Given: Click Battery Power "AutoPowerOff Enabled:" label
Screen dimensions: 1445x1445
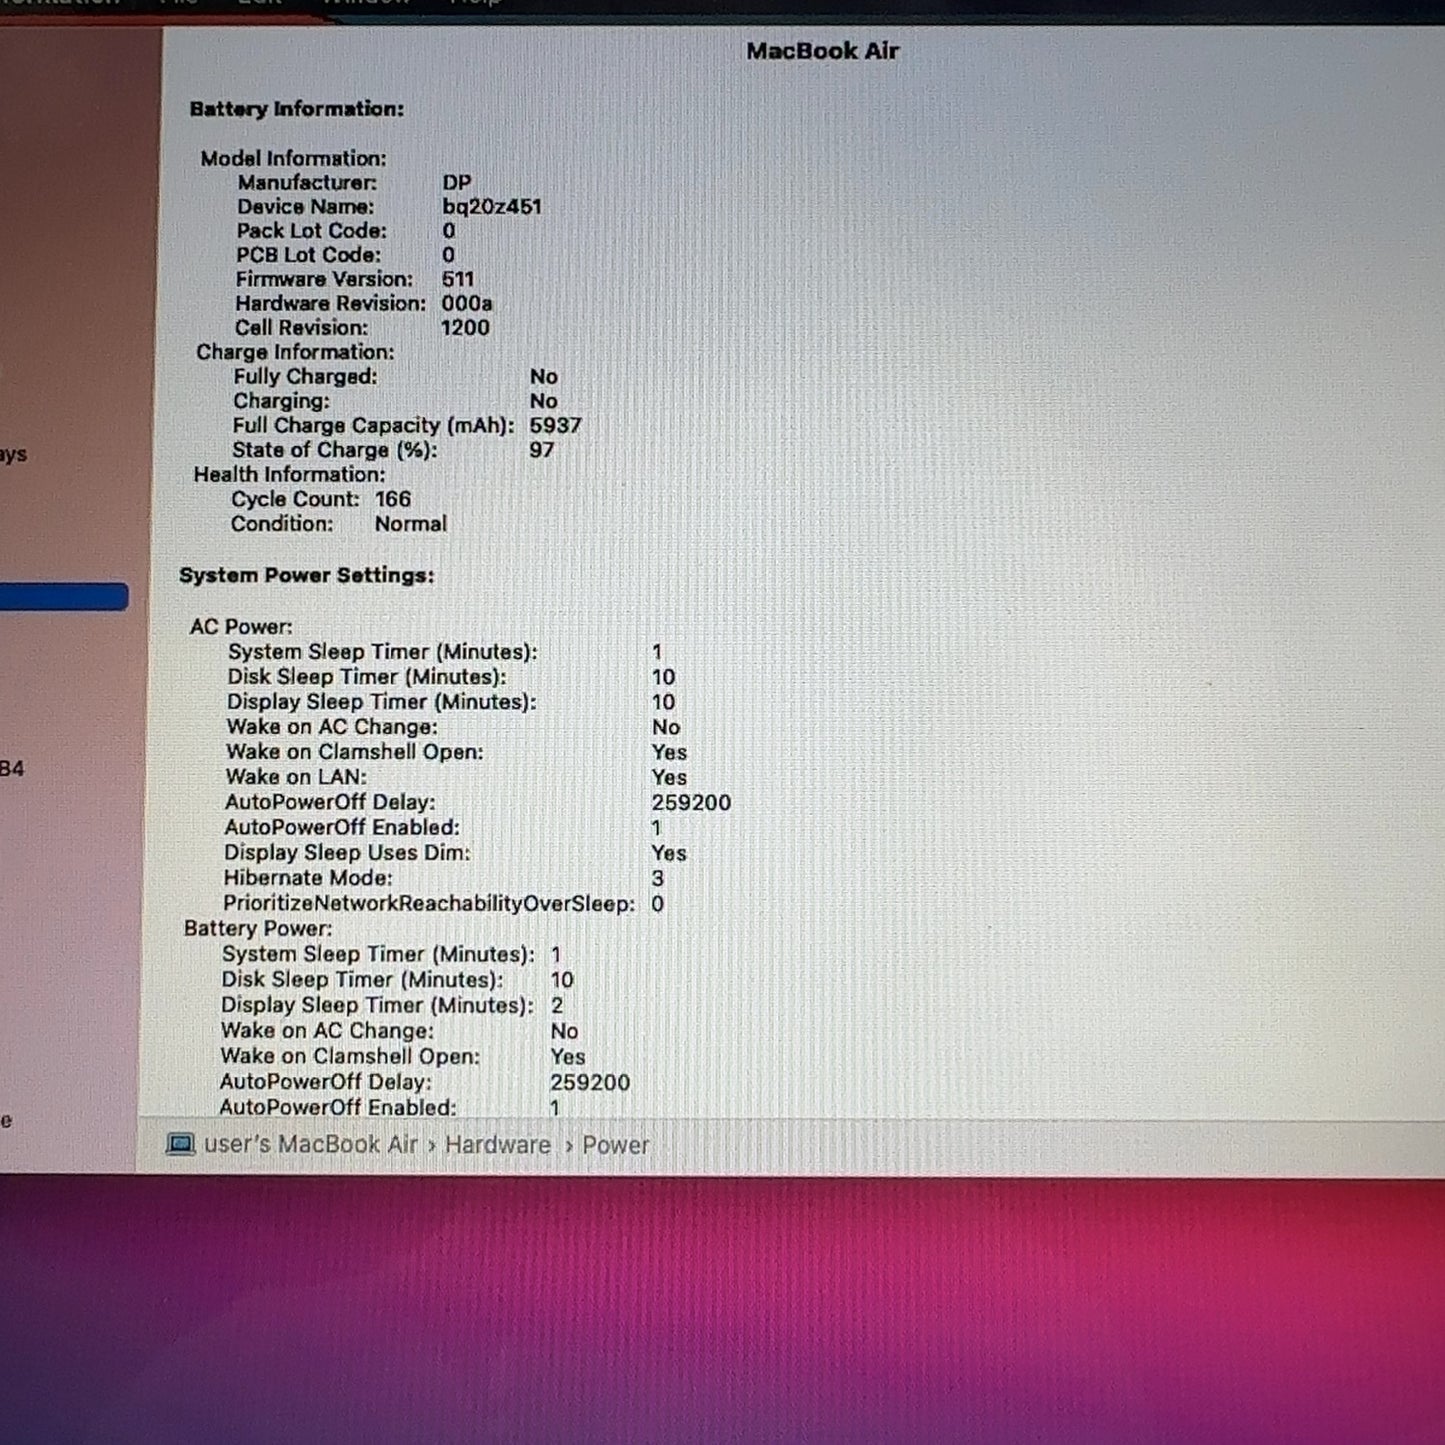Looking at the screenshot, I should click(x=338, y=1108).
